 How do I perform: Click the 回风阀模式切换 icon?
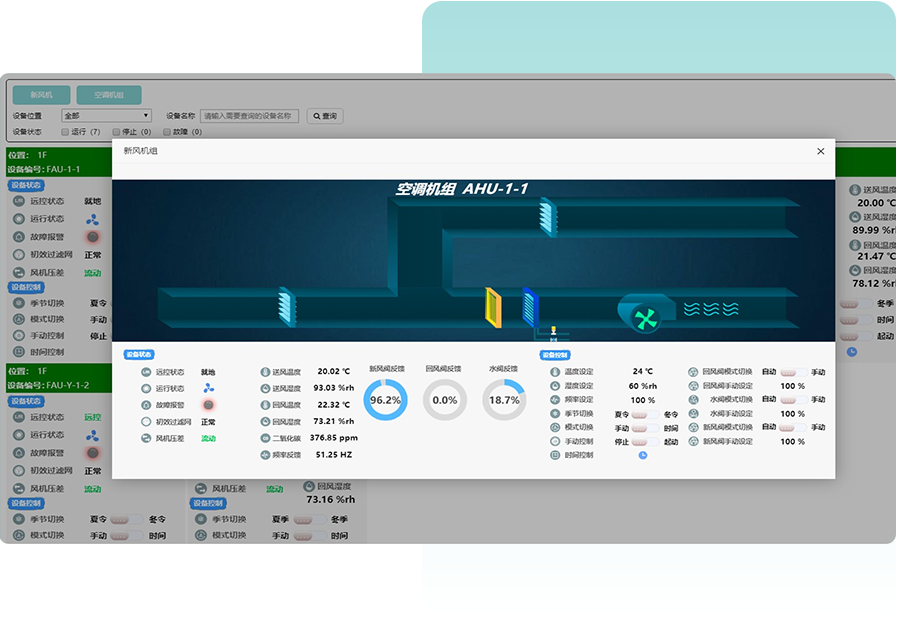coord(693,372)
